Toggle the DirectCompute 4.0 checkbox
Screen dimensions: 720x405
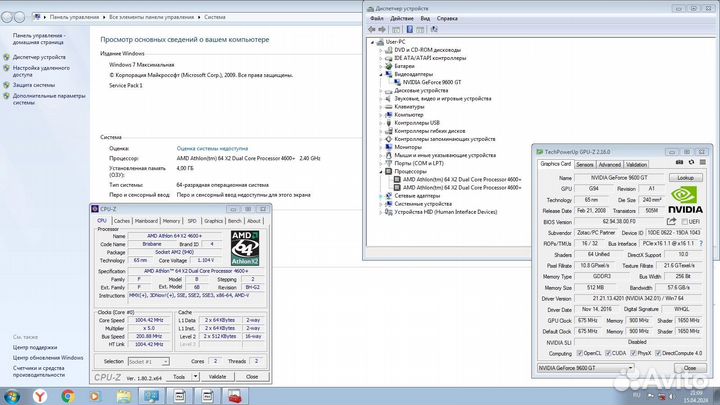point(658,353)
